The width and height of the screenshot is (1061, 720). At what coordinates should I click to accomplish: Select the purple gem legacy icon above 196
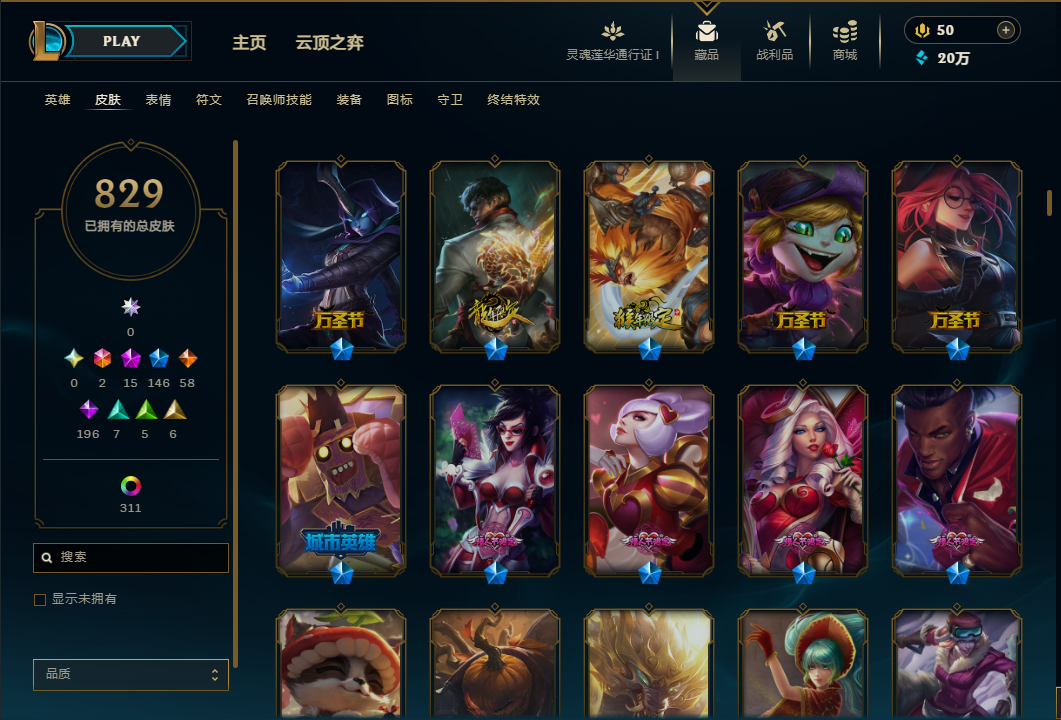point(89,409)
